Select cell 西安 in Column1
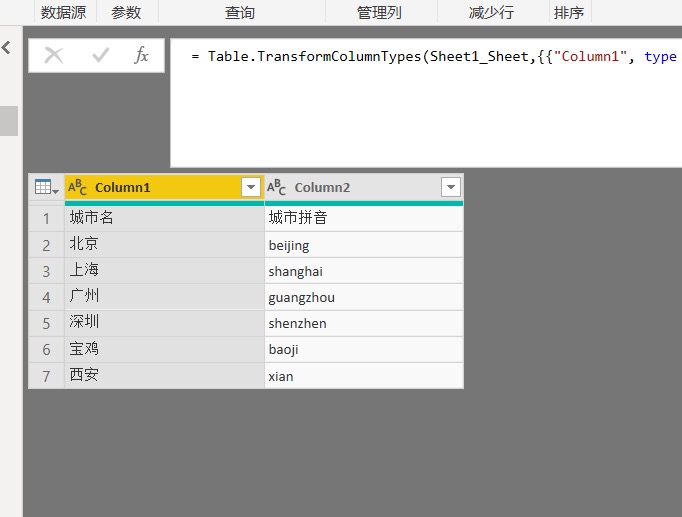The height and width of the screenshot is (517, 682). point(164,376)
